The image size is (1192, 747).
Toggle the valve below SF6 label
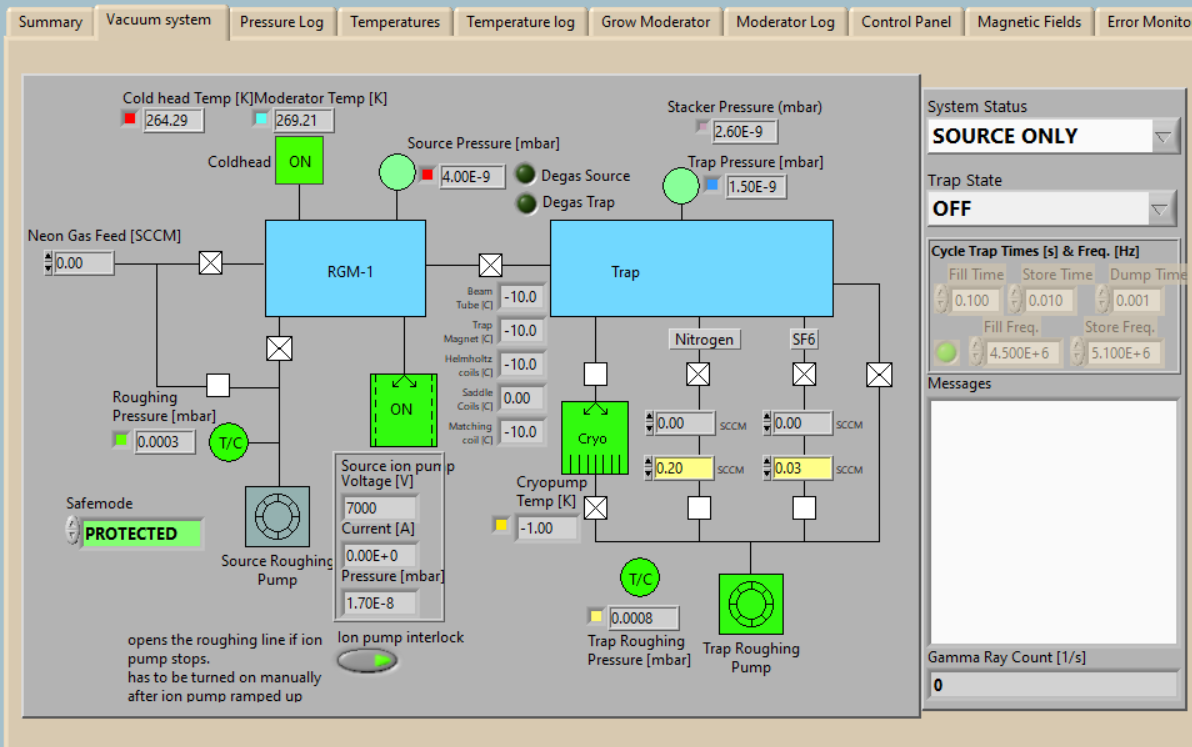point(804,374)
